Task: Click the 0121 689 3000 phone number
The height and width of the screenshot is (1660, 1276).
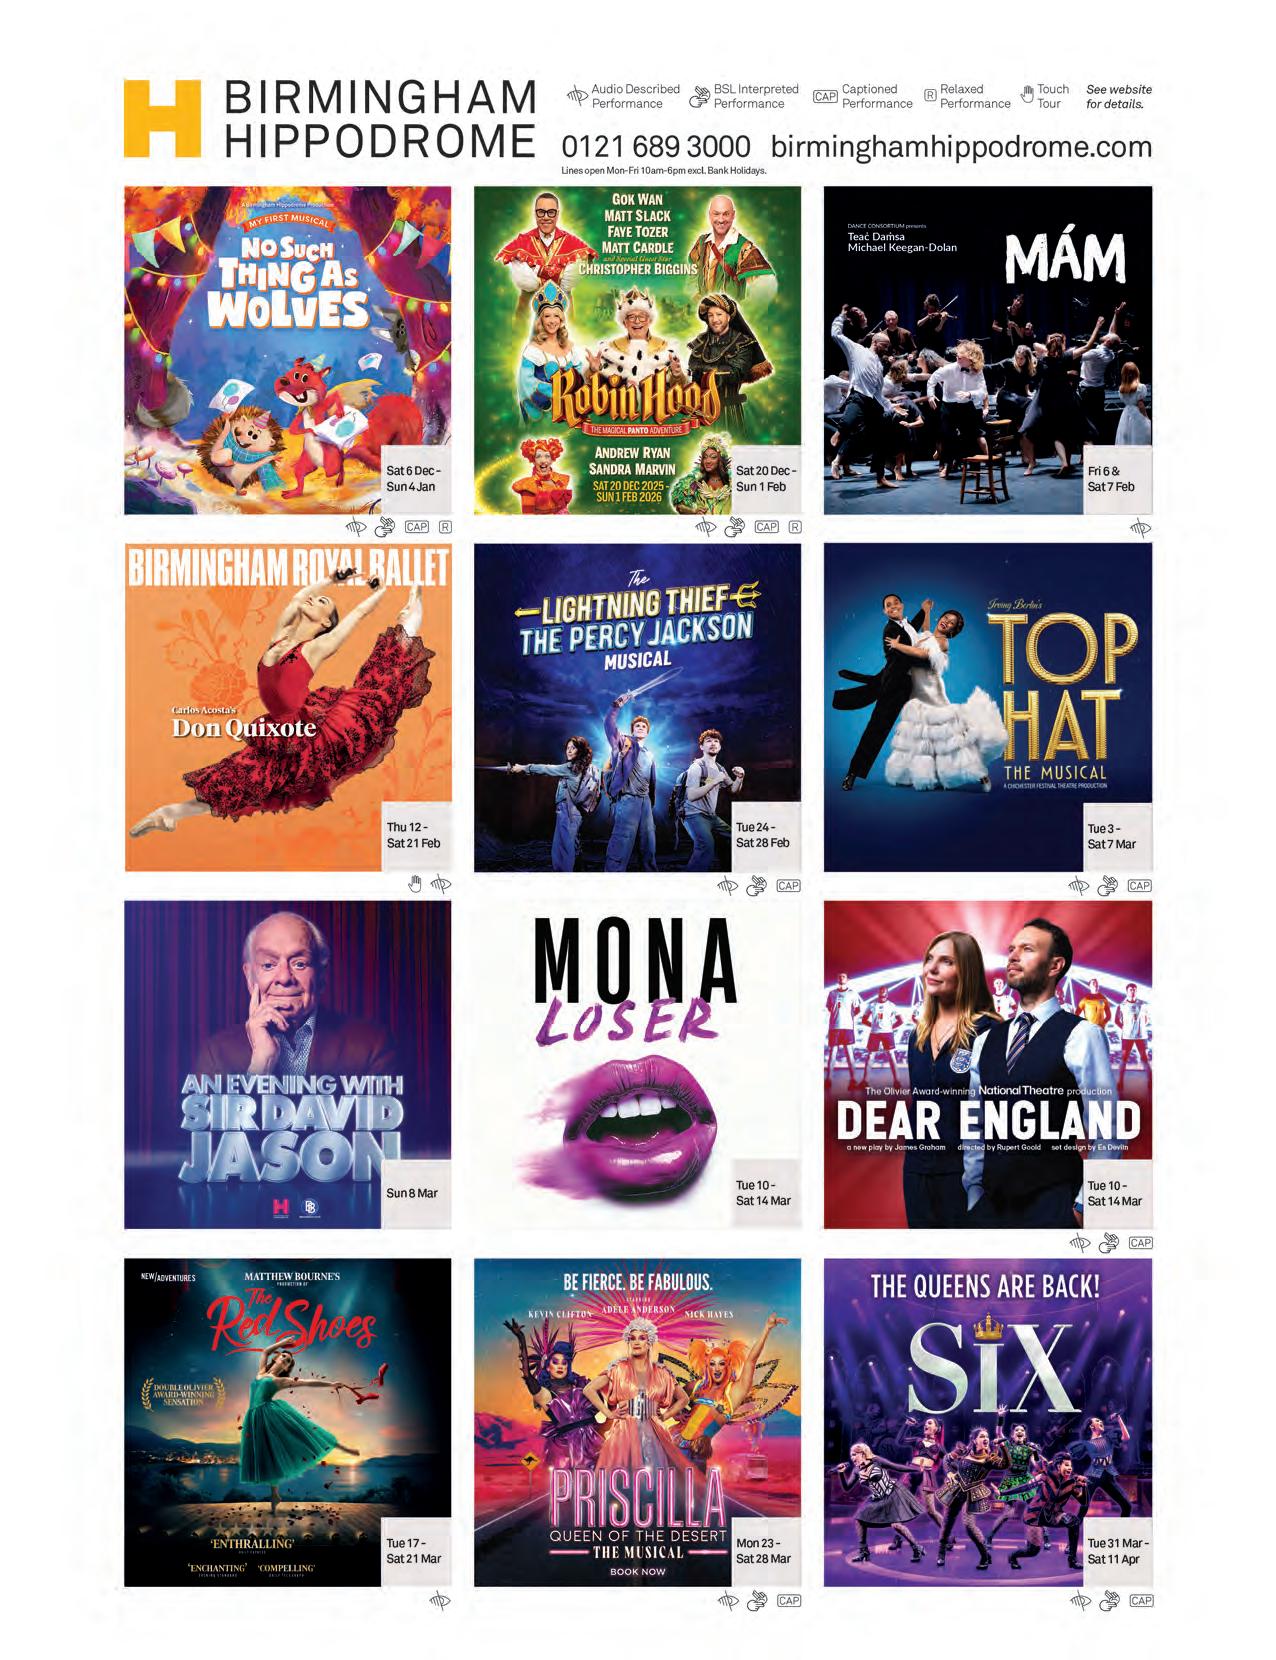Action: pyautogui.click(x=656, y=147)
